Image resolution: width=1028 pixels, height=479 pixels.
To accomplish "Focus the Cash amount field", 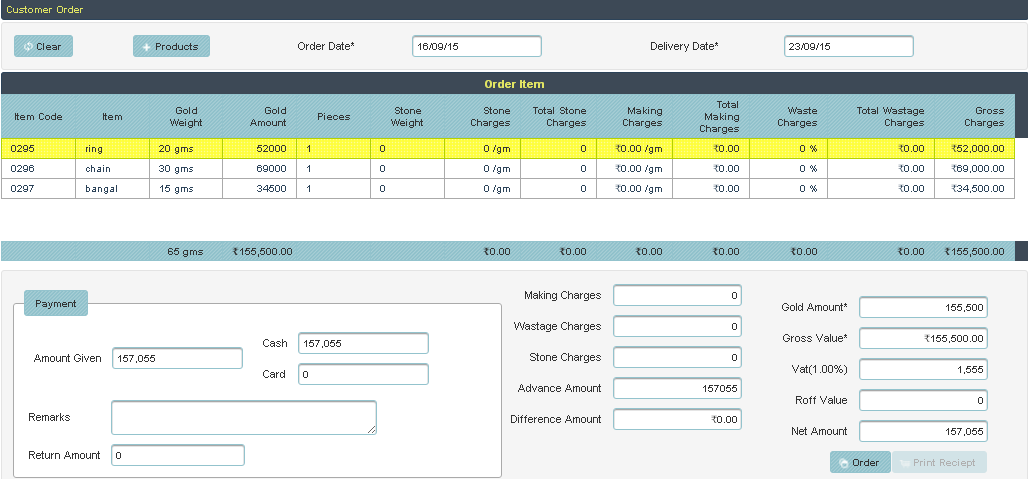I will (363, 343).
